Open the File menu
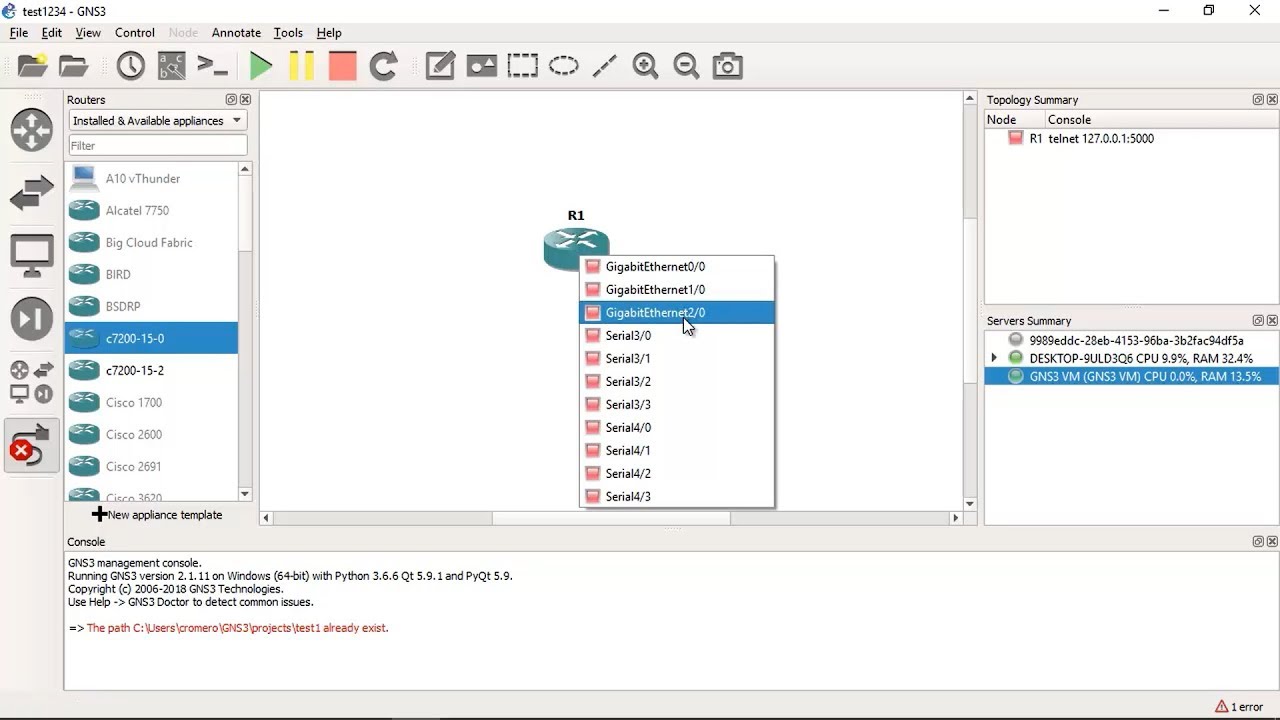 tap(19, 33)
